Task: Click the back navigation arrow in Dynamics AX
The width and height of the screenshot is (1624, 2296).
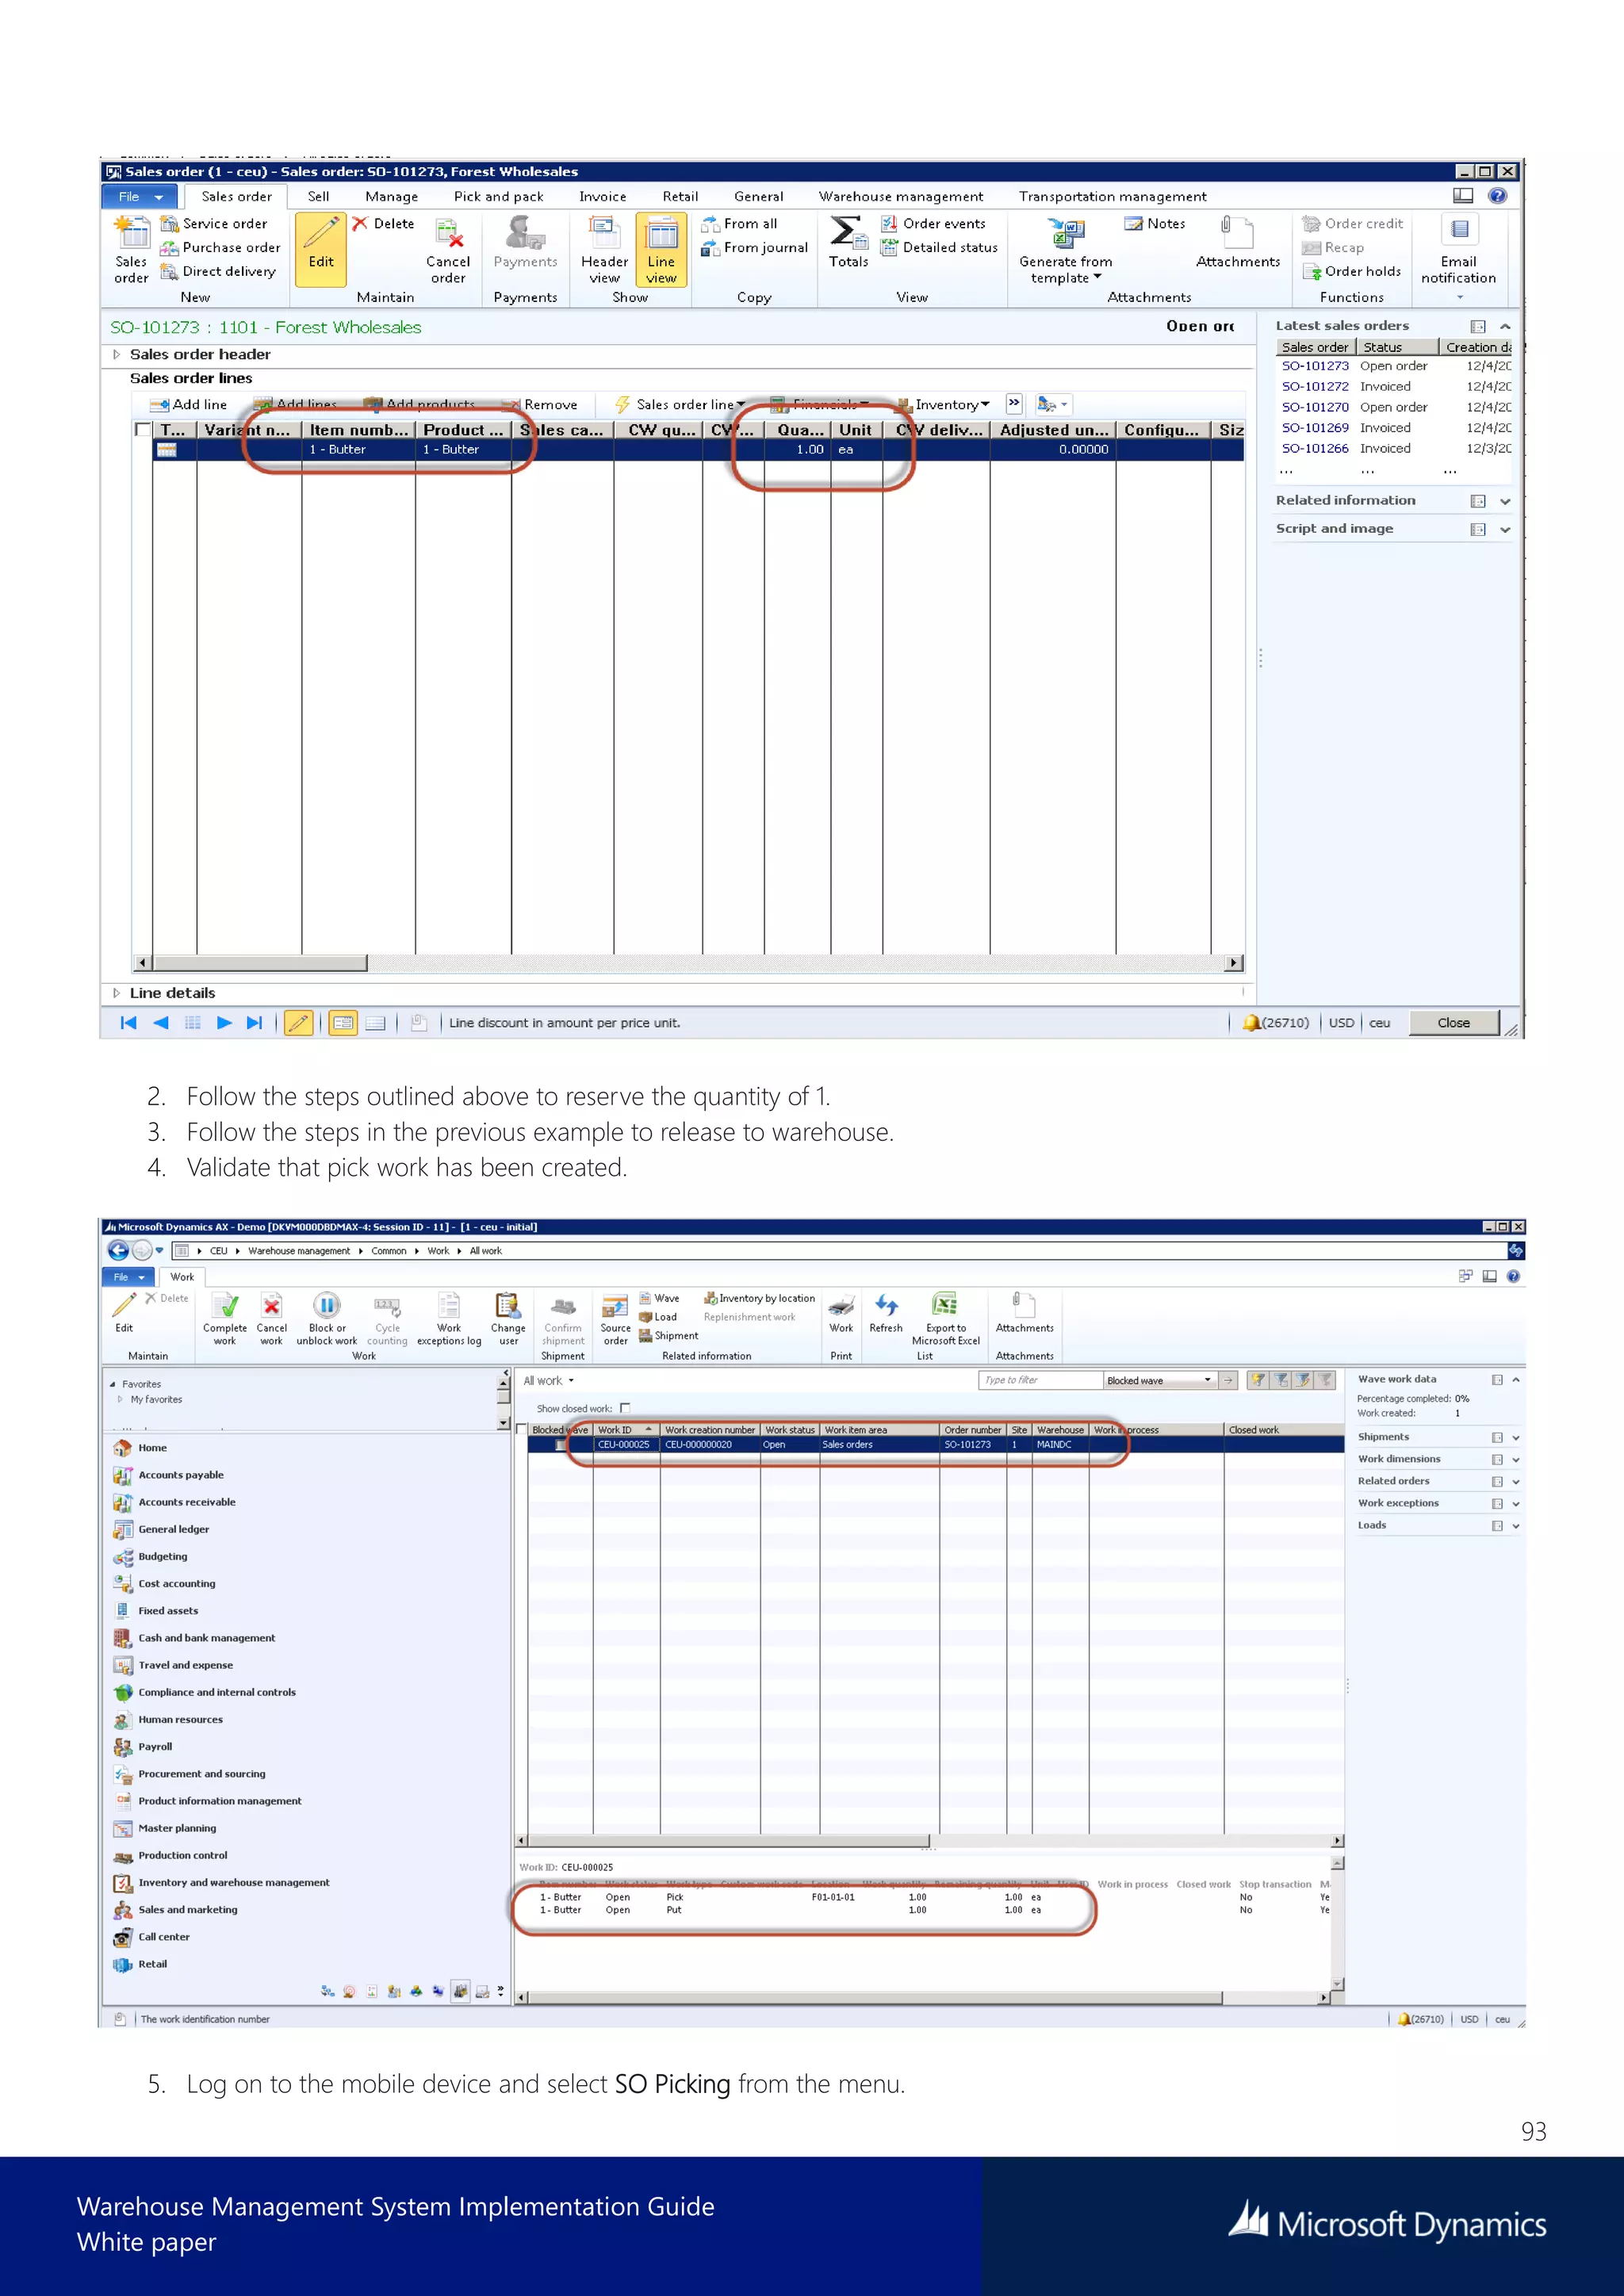Action: tap(118, 1250)
